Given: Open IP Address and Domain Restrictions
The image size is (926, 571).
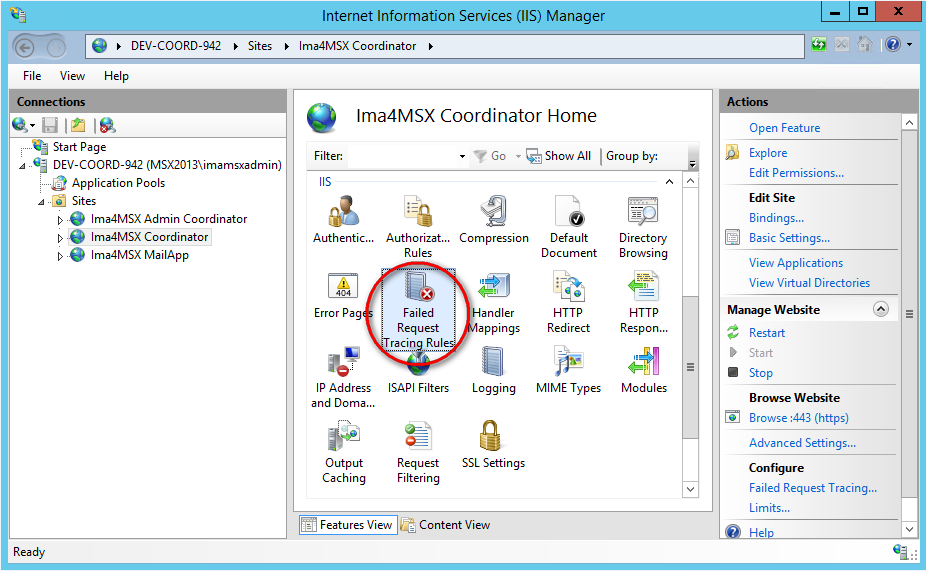Looking at the screenshot, I should 343,377.
